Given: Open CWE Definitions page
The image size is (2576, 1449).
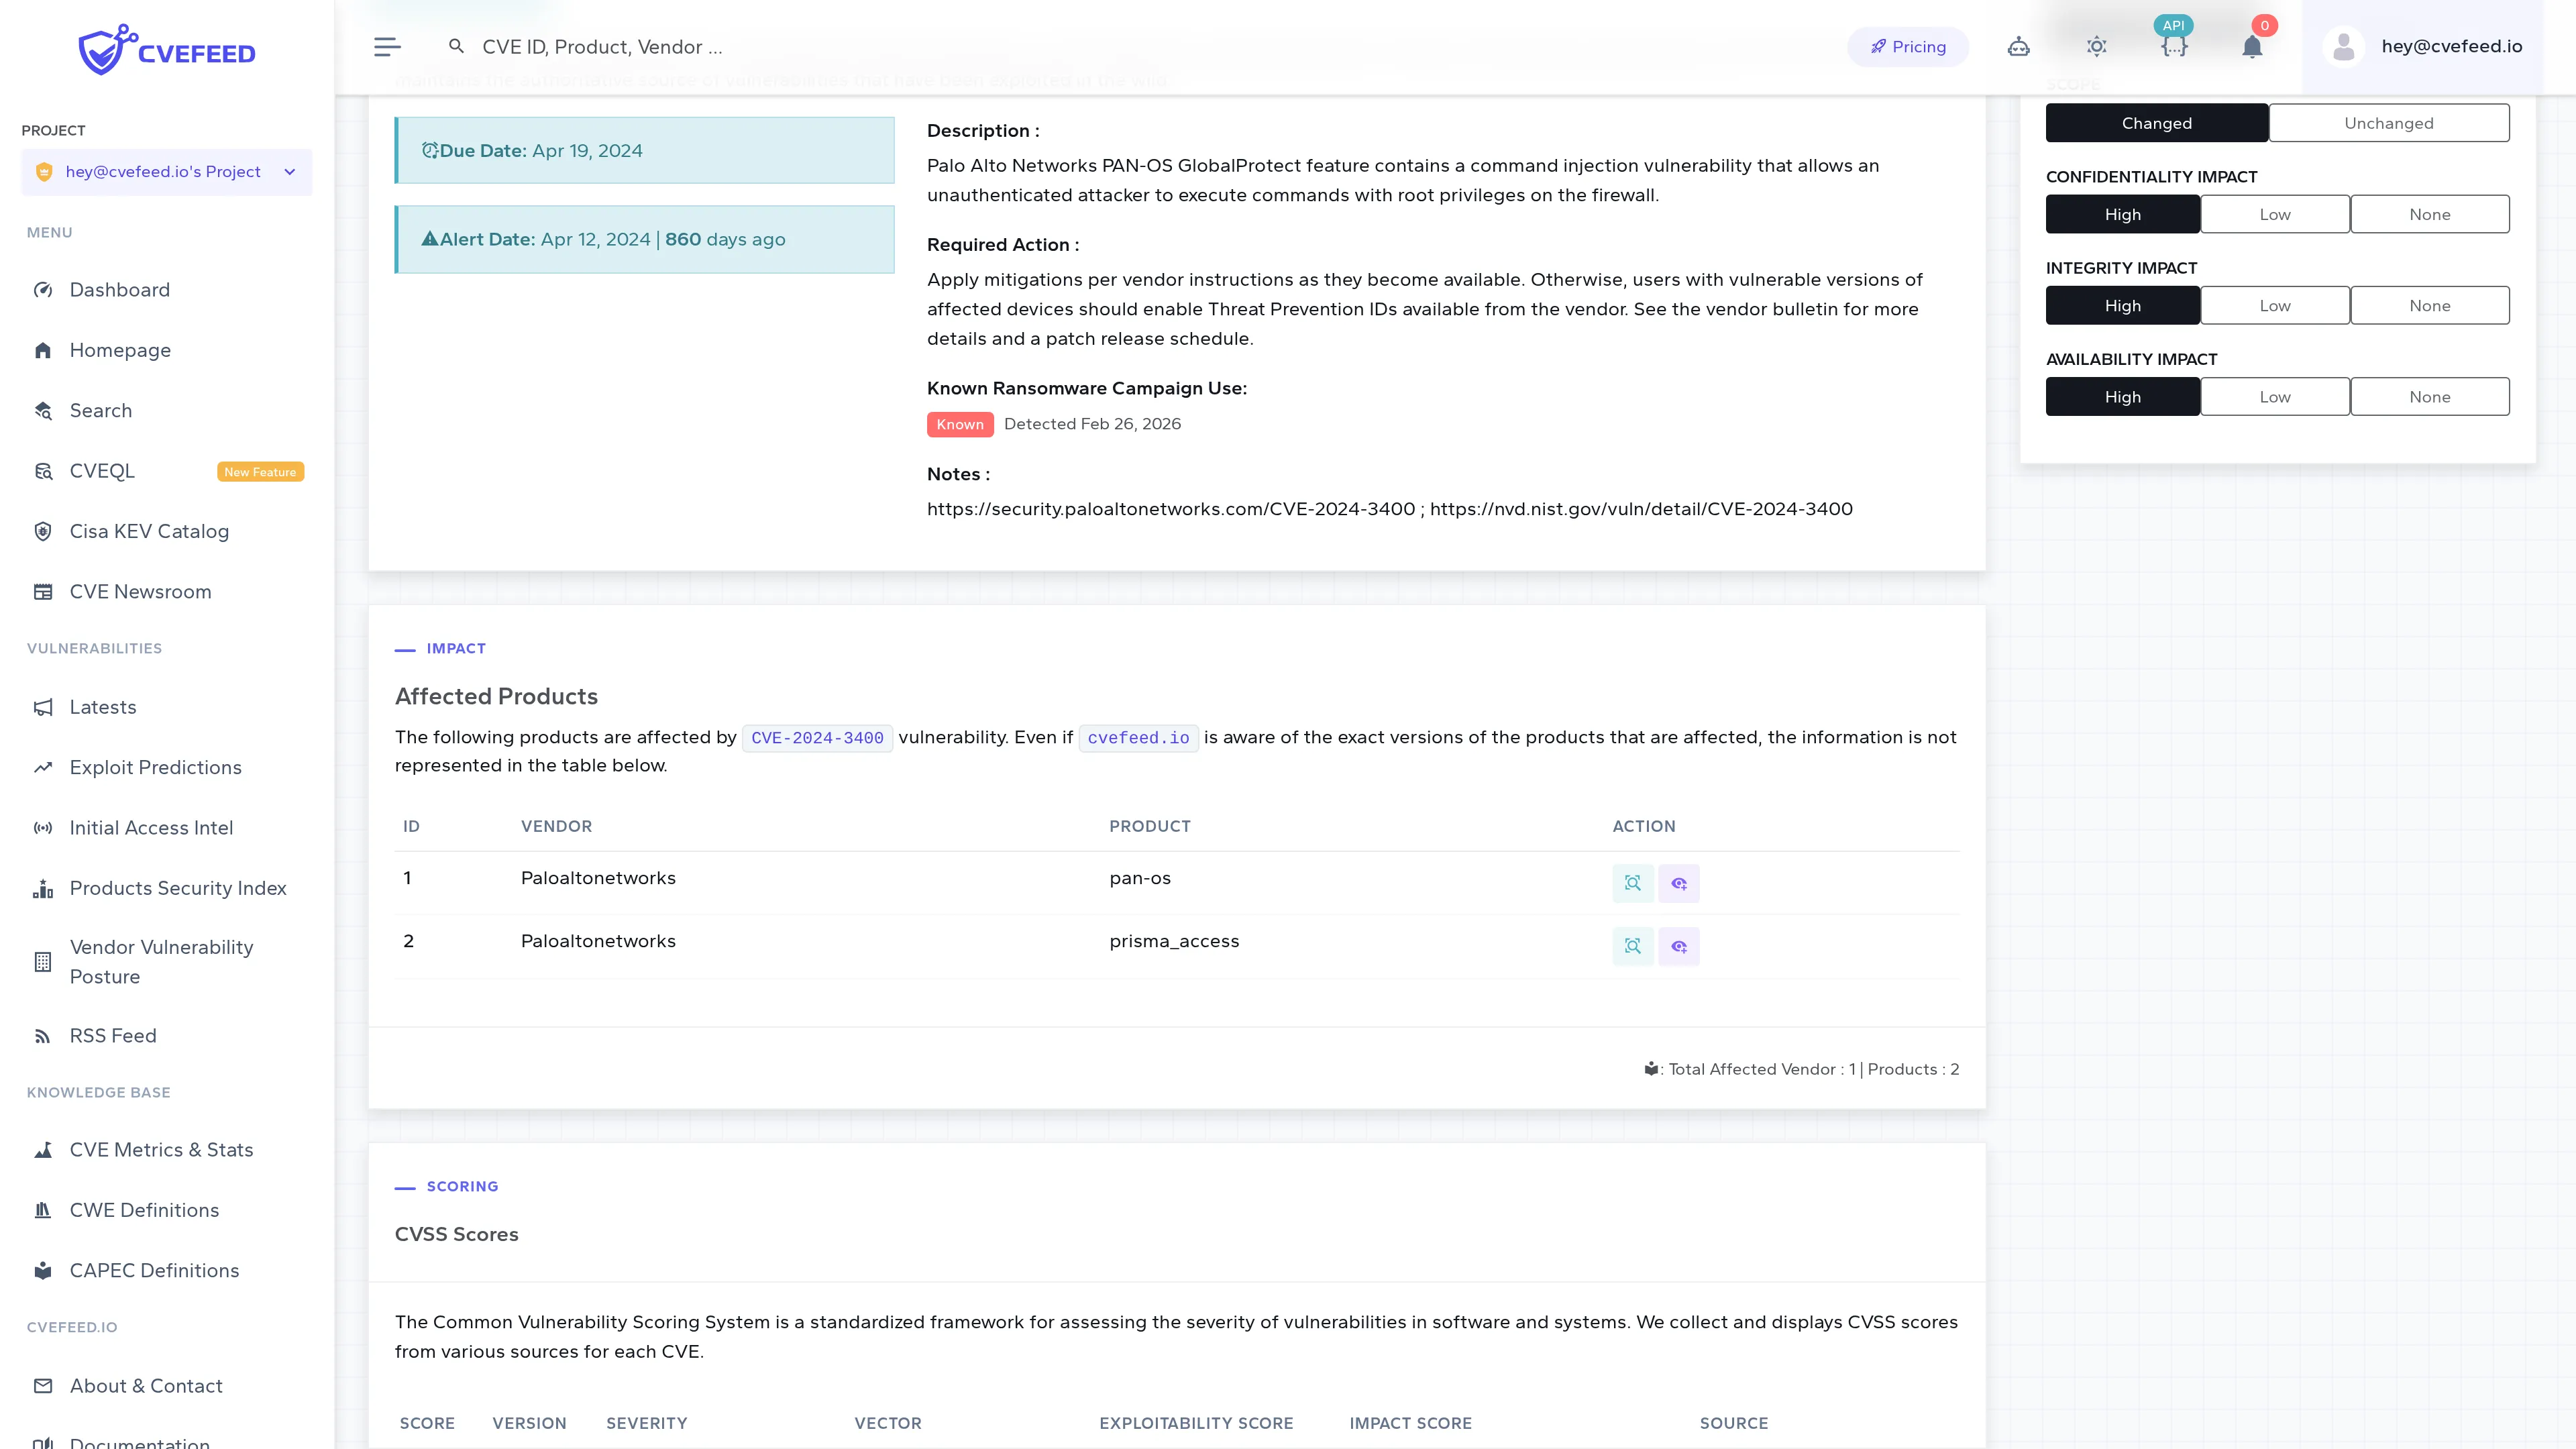Looking at the screenshot, I should [144, 1210].
